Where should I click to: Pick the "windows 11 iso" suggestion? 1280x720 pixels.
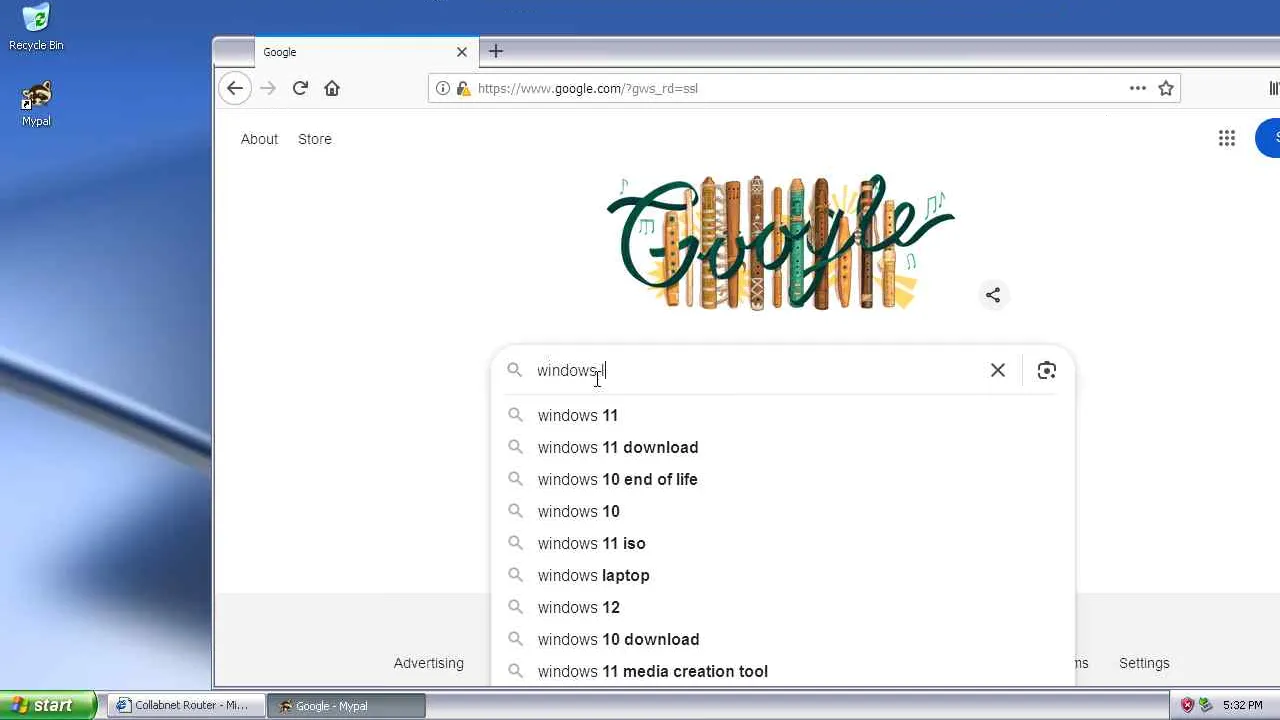[x=783, y=543]
